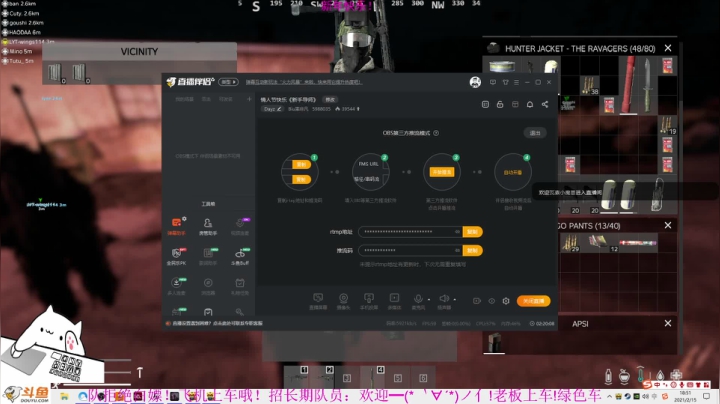Screen dimensions: 720x404
Task: Open the status bar notice about dropped frames
Action: pyautogui.click(x=214, y=323)
